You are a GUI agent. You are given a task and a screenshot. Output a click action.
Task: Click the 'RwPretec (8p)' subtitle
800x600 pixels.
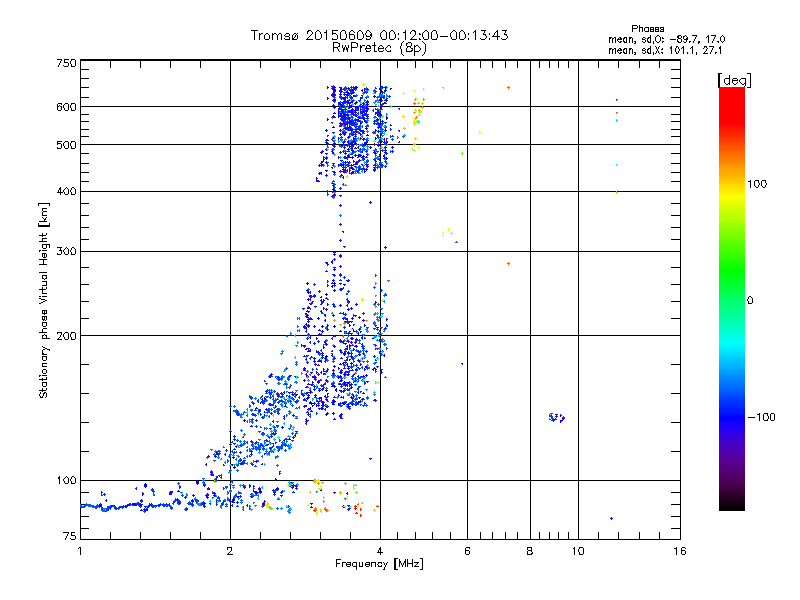point(379,48)
